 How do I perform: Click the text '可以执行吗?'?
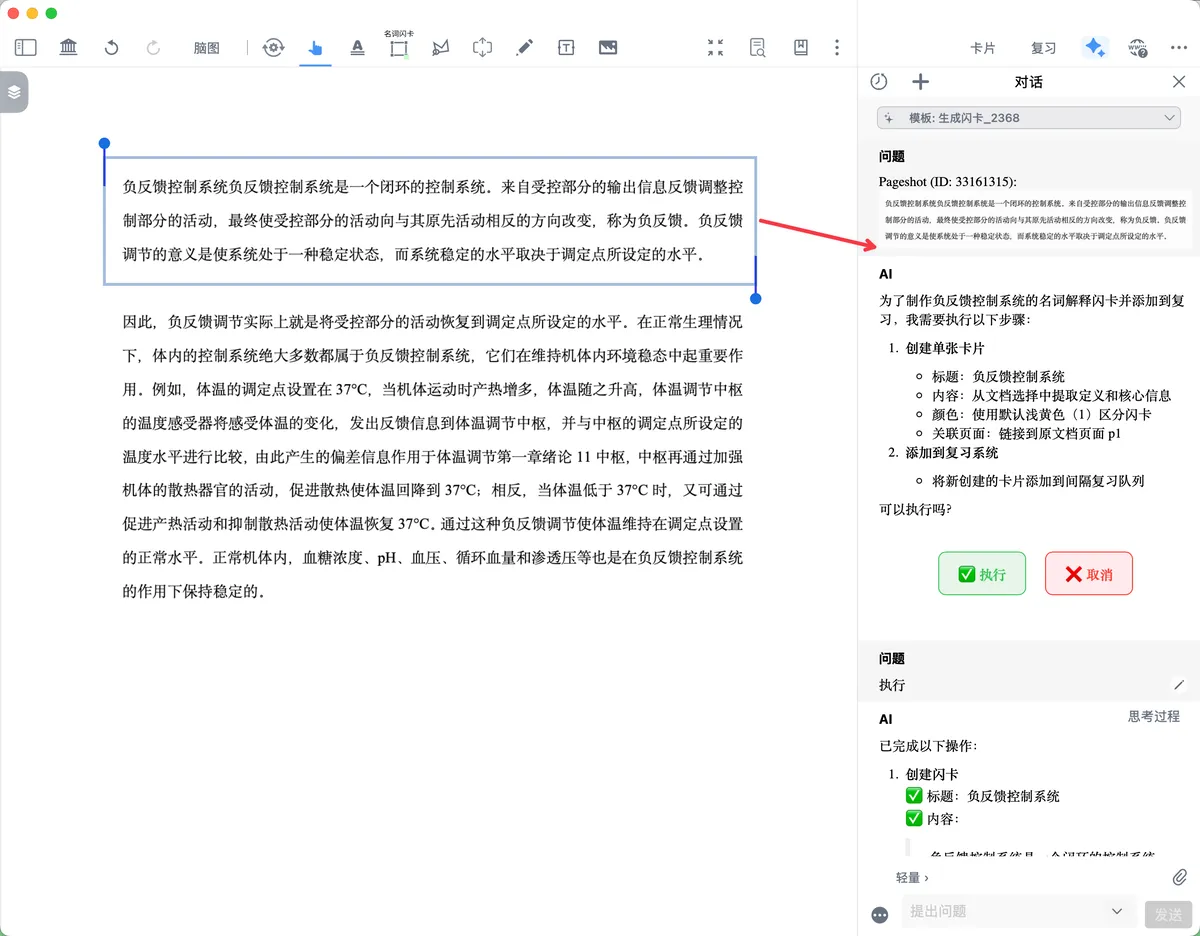coord(915,509)
